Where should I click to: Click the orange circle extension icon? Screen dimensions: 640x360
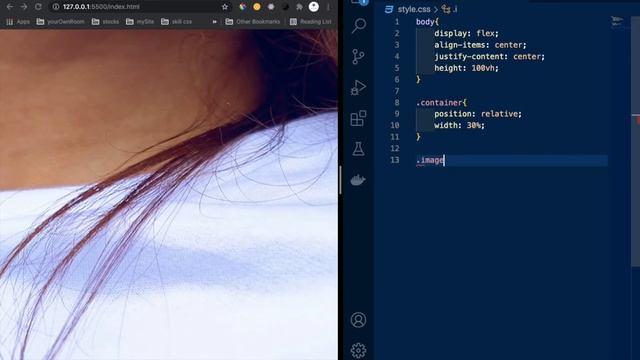tap(257, 7)
